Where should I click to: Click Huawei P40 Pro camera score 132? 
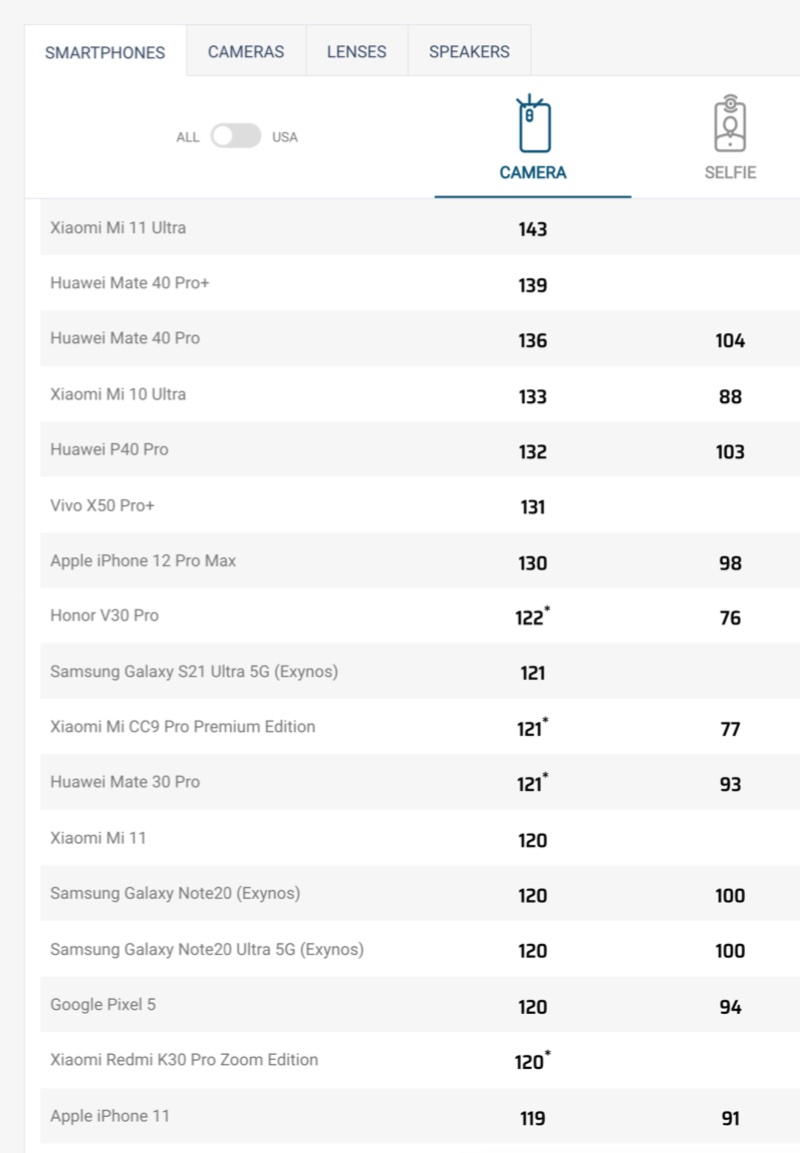[533, 451]
